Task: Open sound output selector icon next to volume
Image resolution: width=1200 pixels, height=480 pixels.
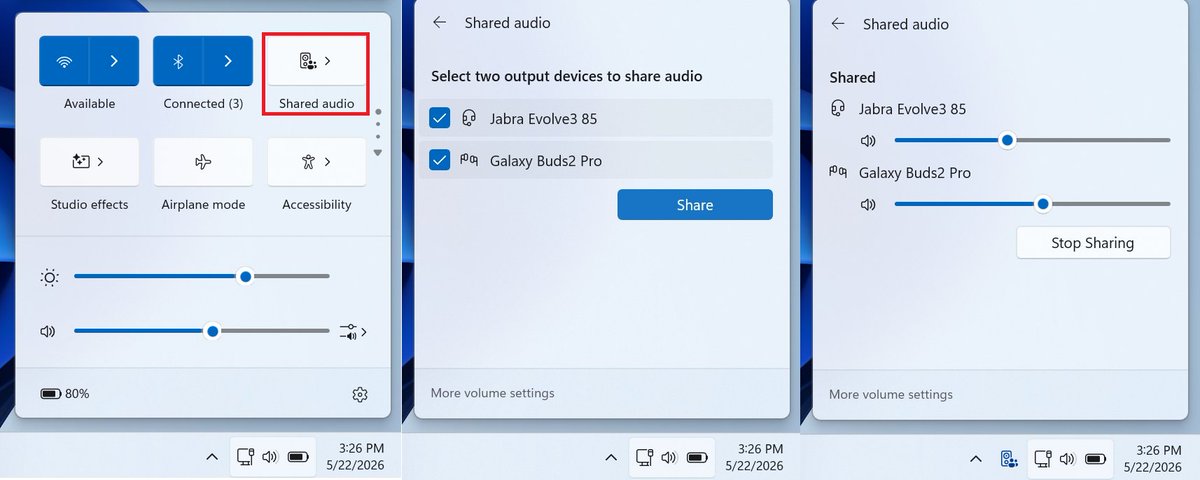Action: [353, 332]
